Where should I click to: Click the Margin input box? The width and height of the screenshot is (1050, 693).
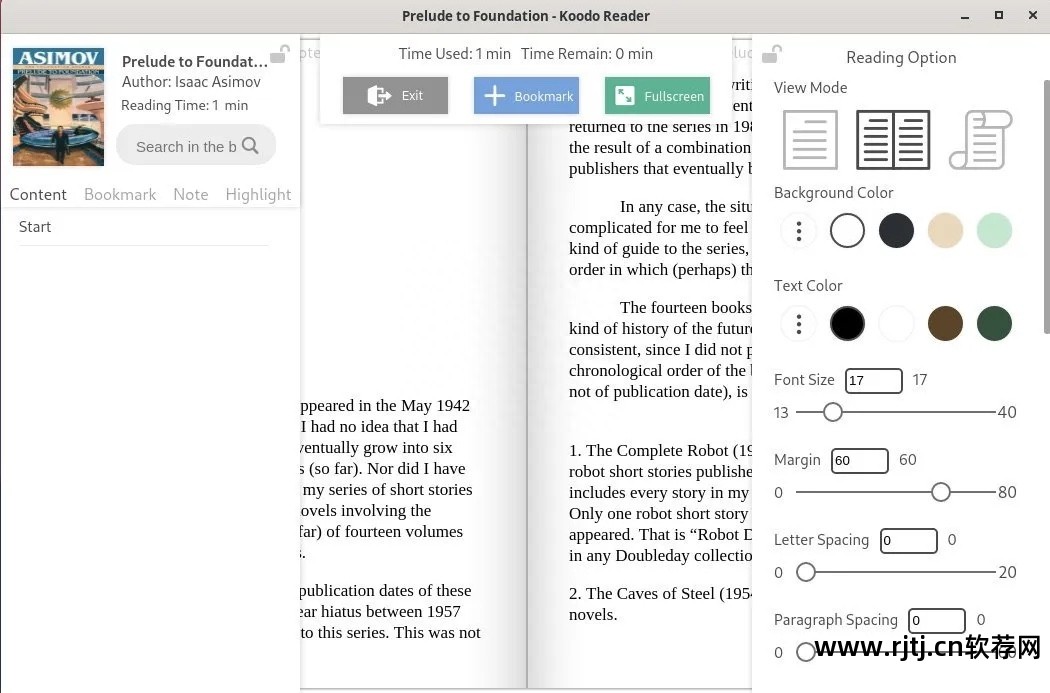(x=860, y=461)
